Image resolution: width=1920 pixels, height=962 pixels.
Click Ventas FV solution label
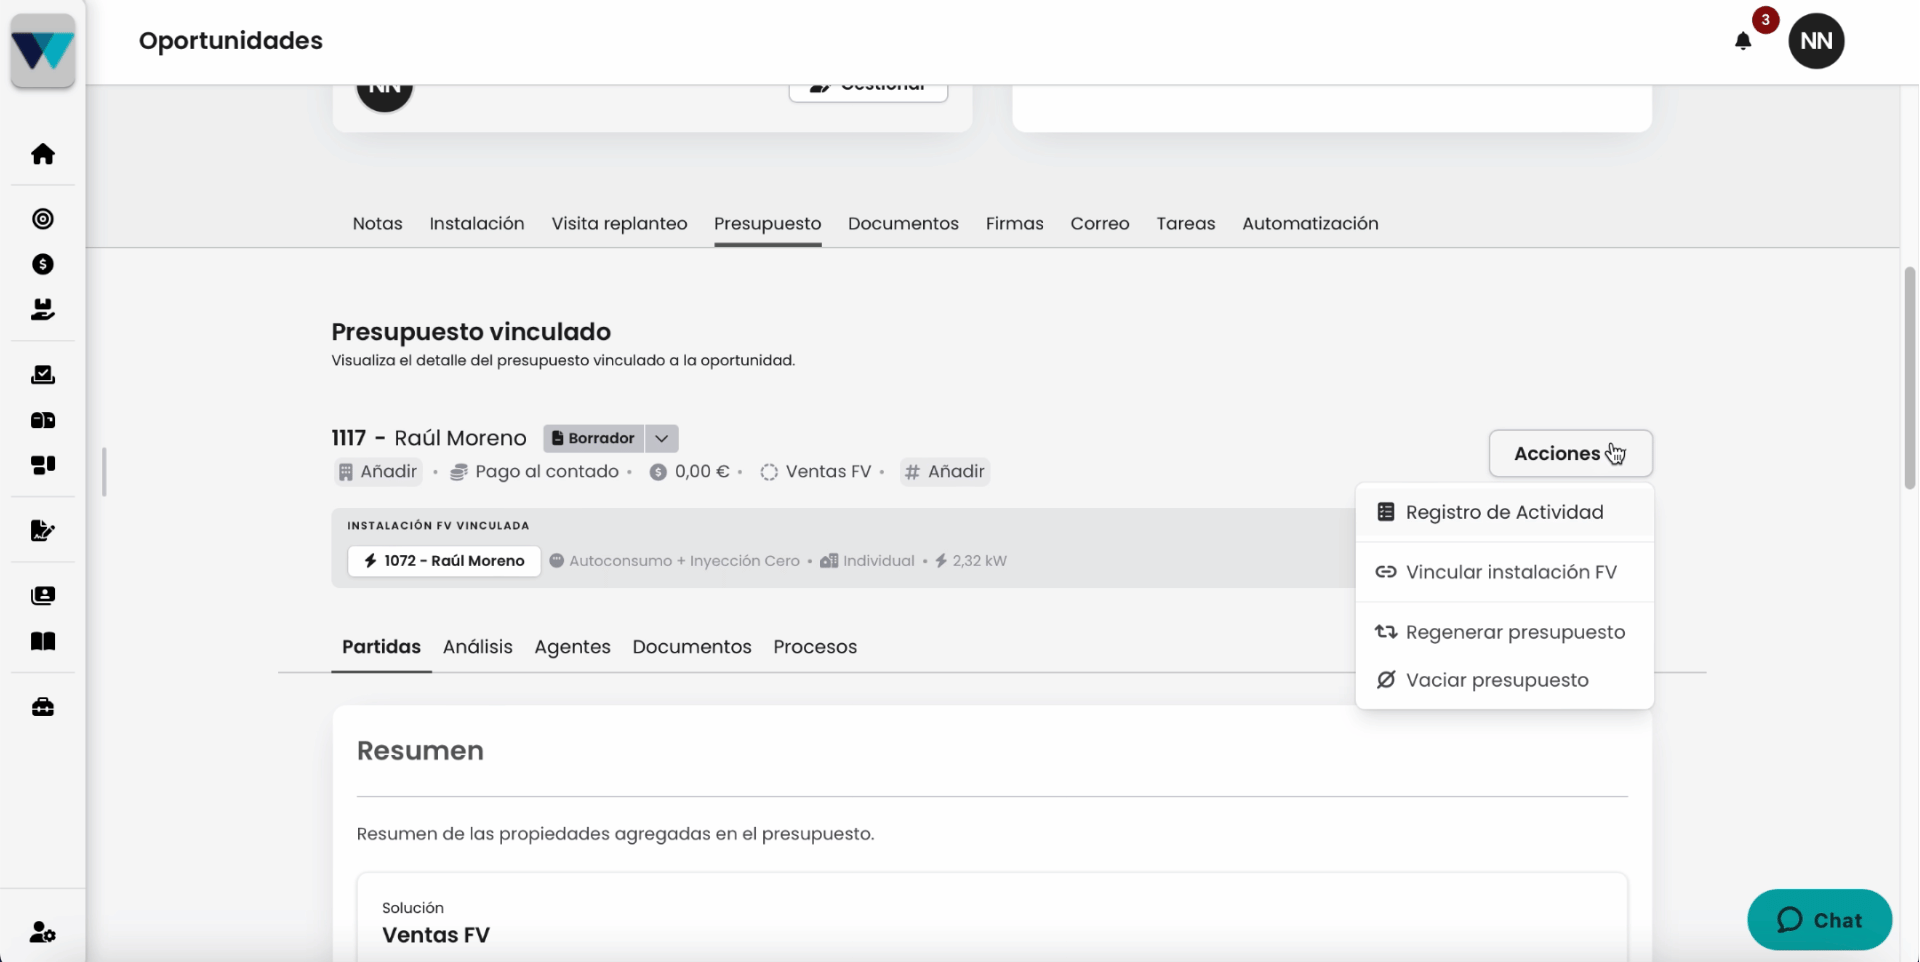(x=828, y=472)
